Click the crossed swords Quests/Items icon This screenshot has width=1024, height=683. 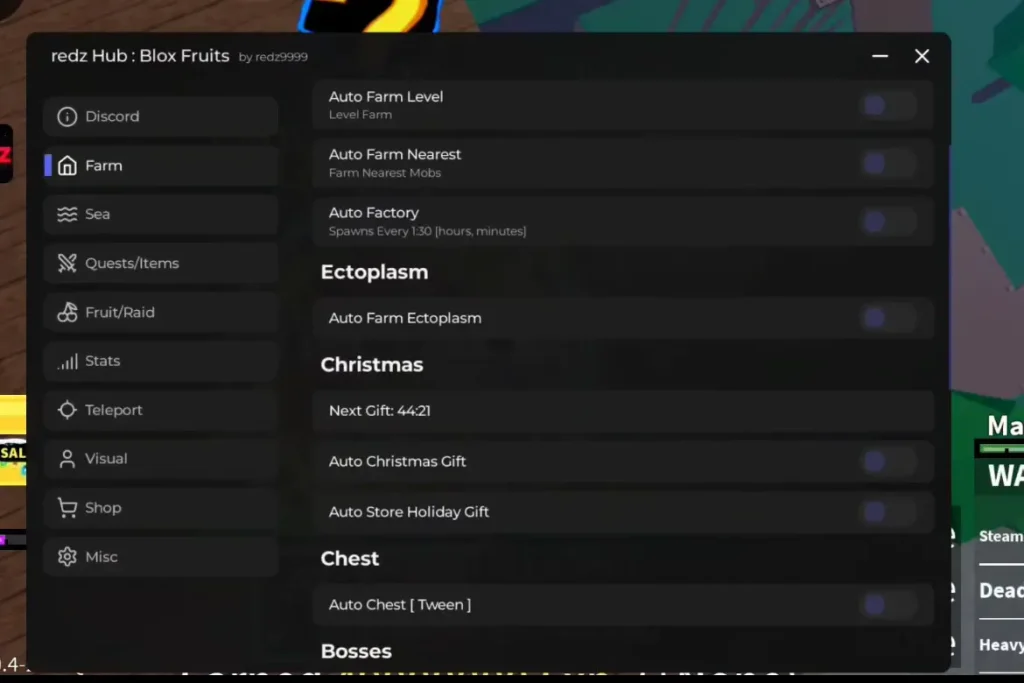(67, 263)
